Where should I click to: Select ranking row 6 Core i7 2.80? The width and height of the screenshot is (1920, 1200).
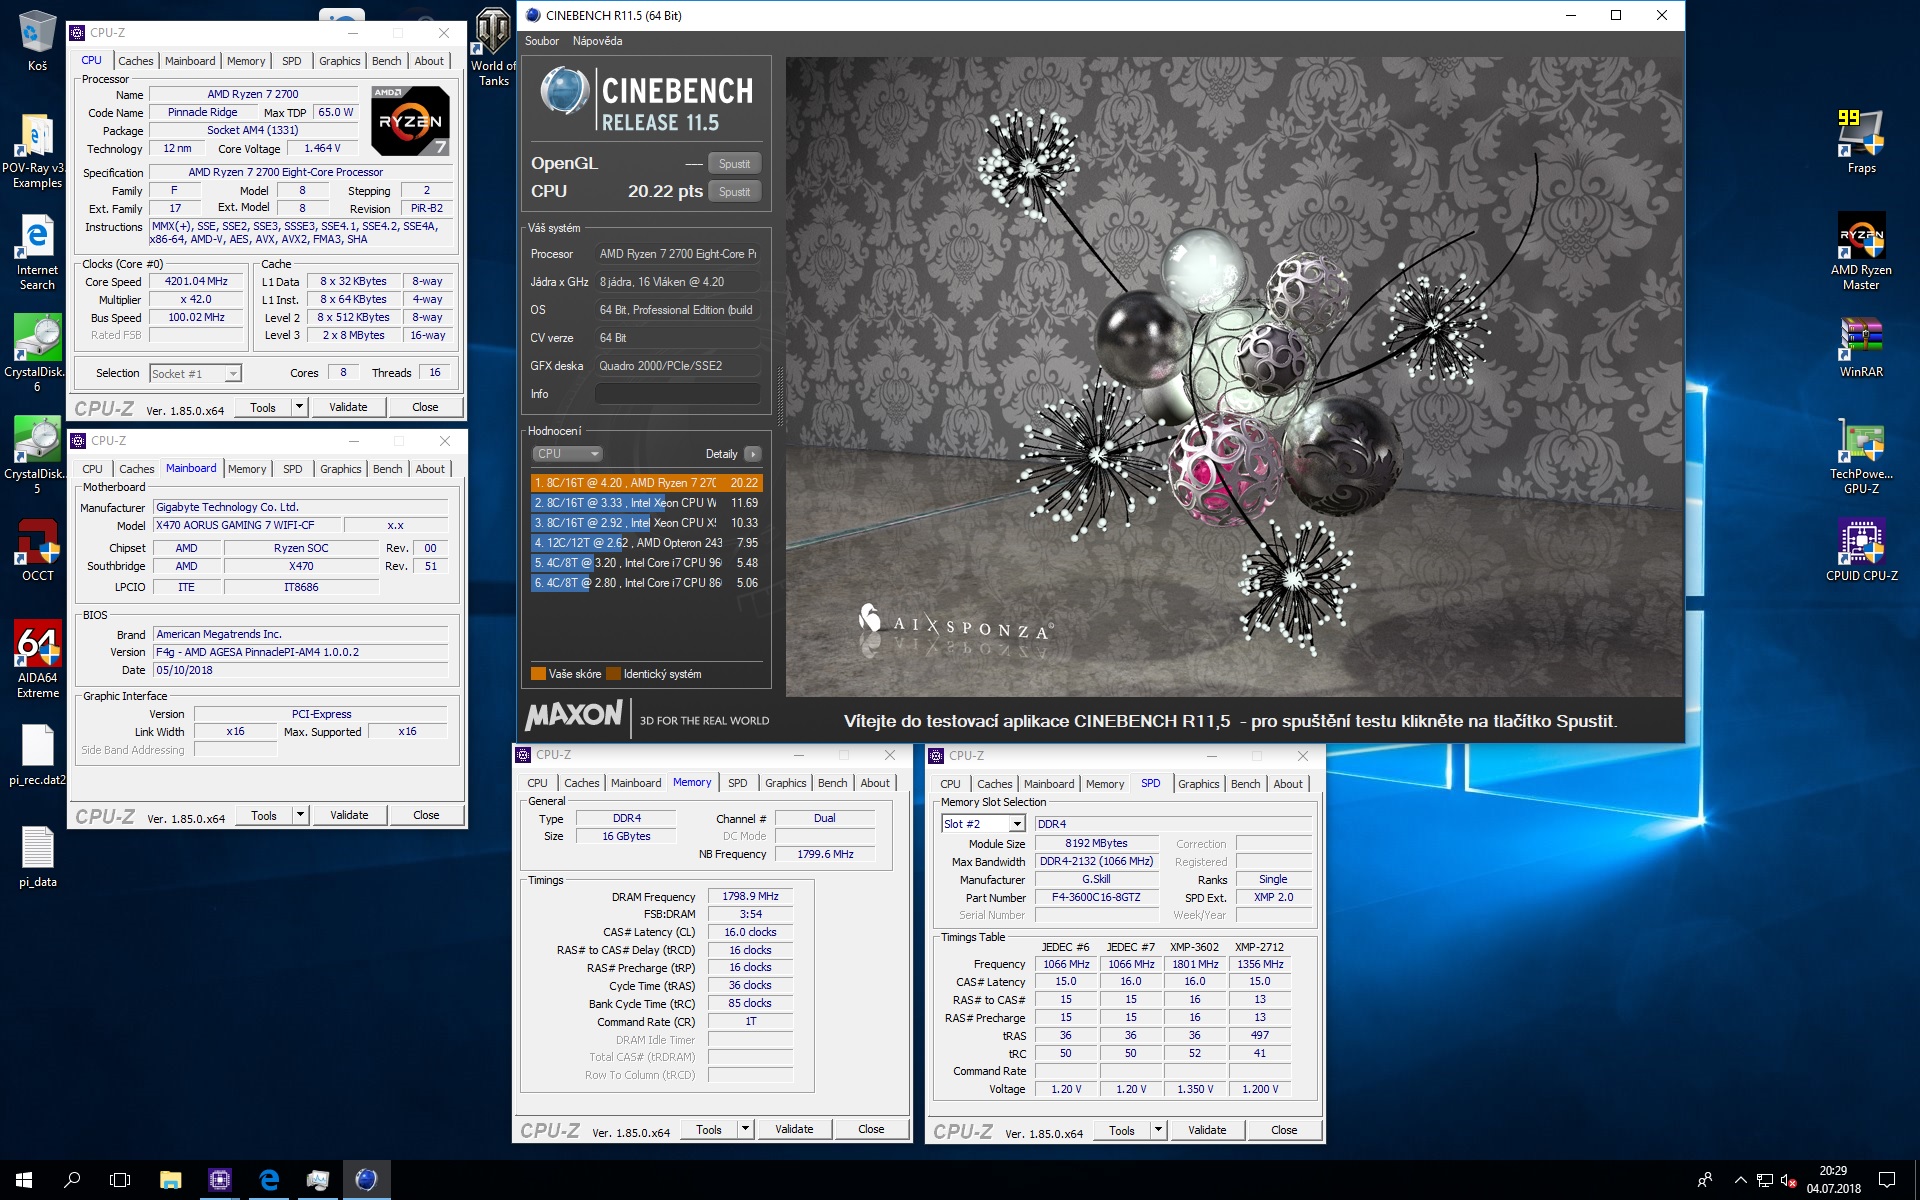(x=646, y=583)
